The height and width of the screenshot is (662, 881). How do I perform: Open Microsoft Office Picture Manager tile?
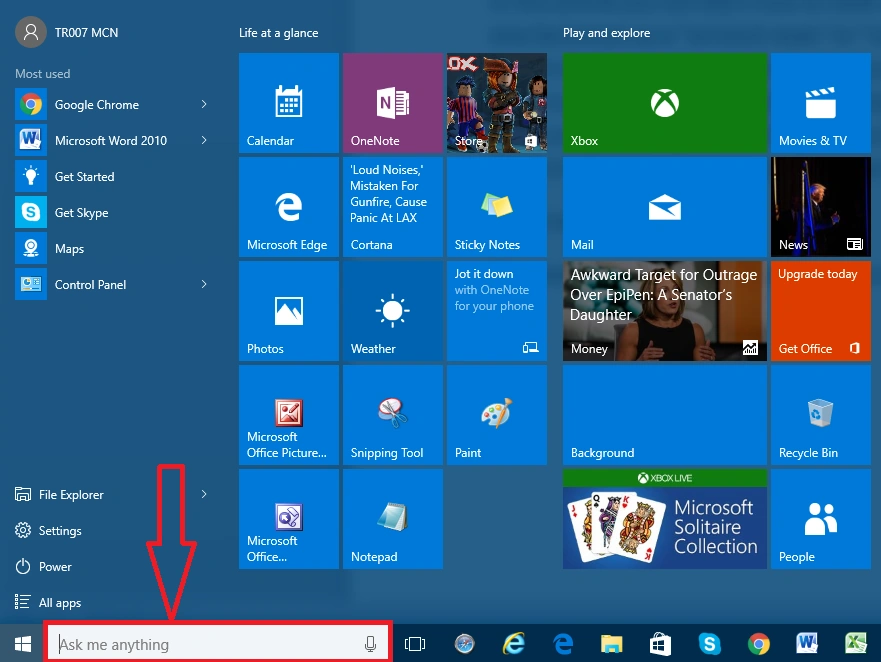click(289, 415)
